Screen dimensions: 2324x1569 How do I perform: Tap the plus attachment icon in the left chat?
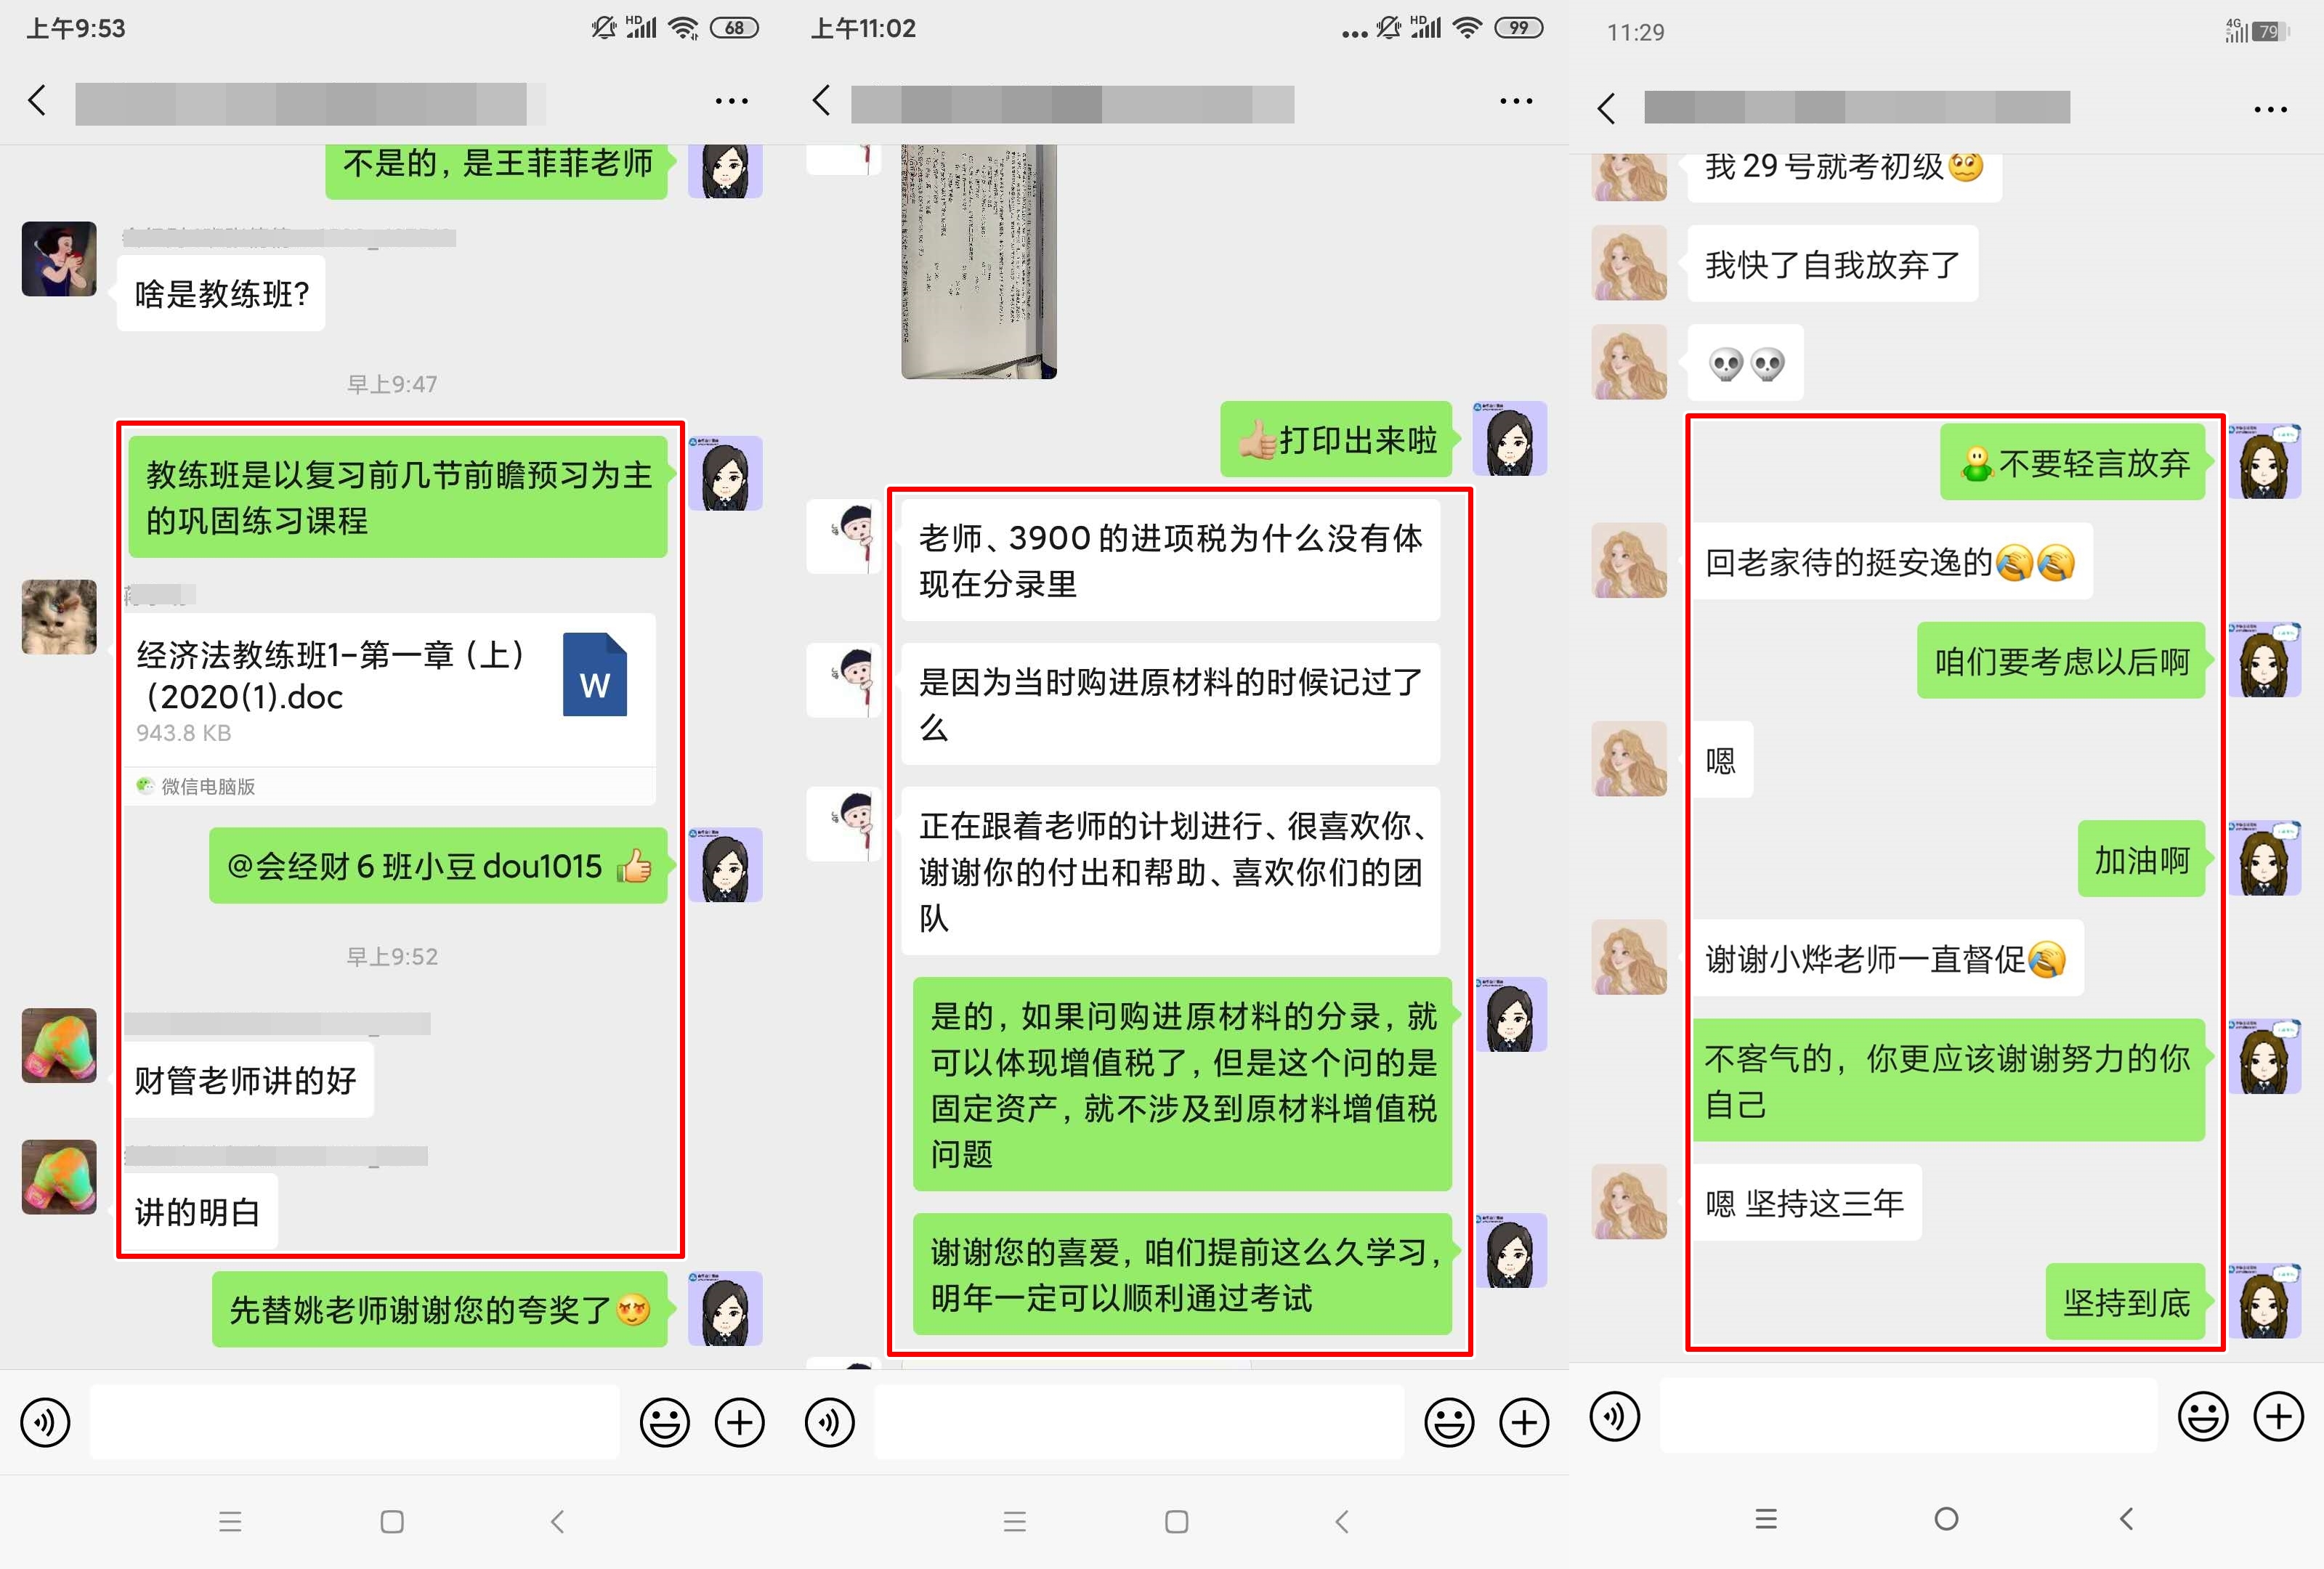pos(739,1421)
